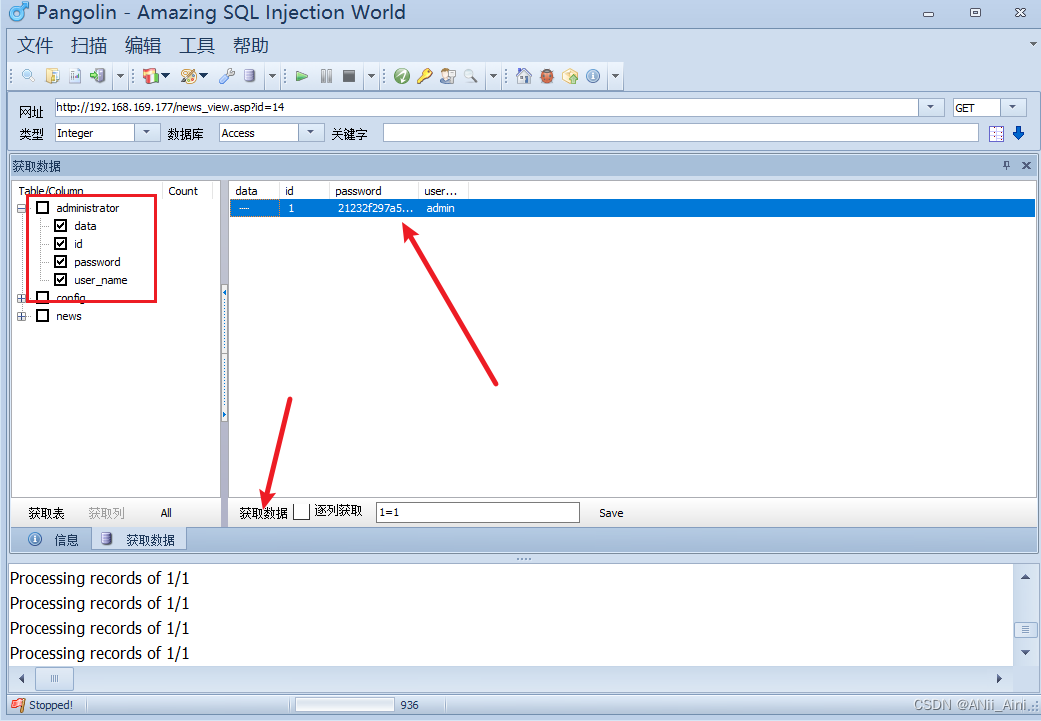Click the horizontal scrollbar thumb
The width and height of the screenshot is (1041, 721).
click(54, 679)
